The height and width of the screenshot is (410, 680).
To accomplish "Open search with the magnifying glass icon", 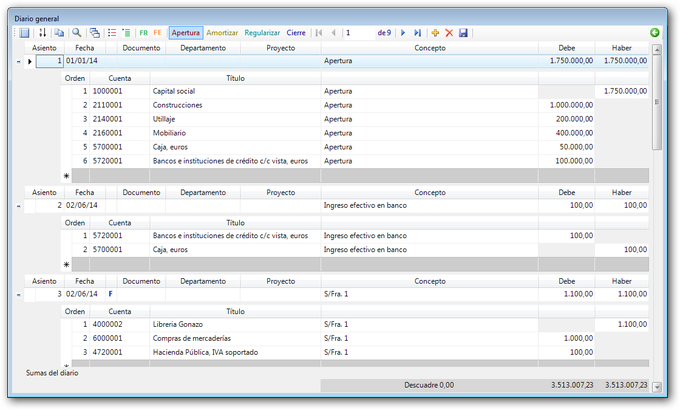I will (77, 33).
